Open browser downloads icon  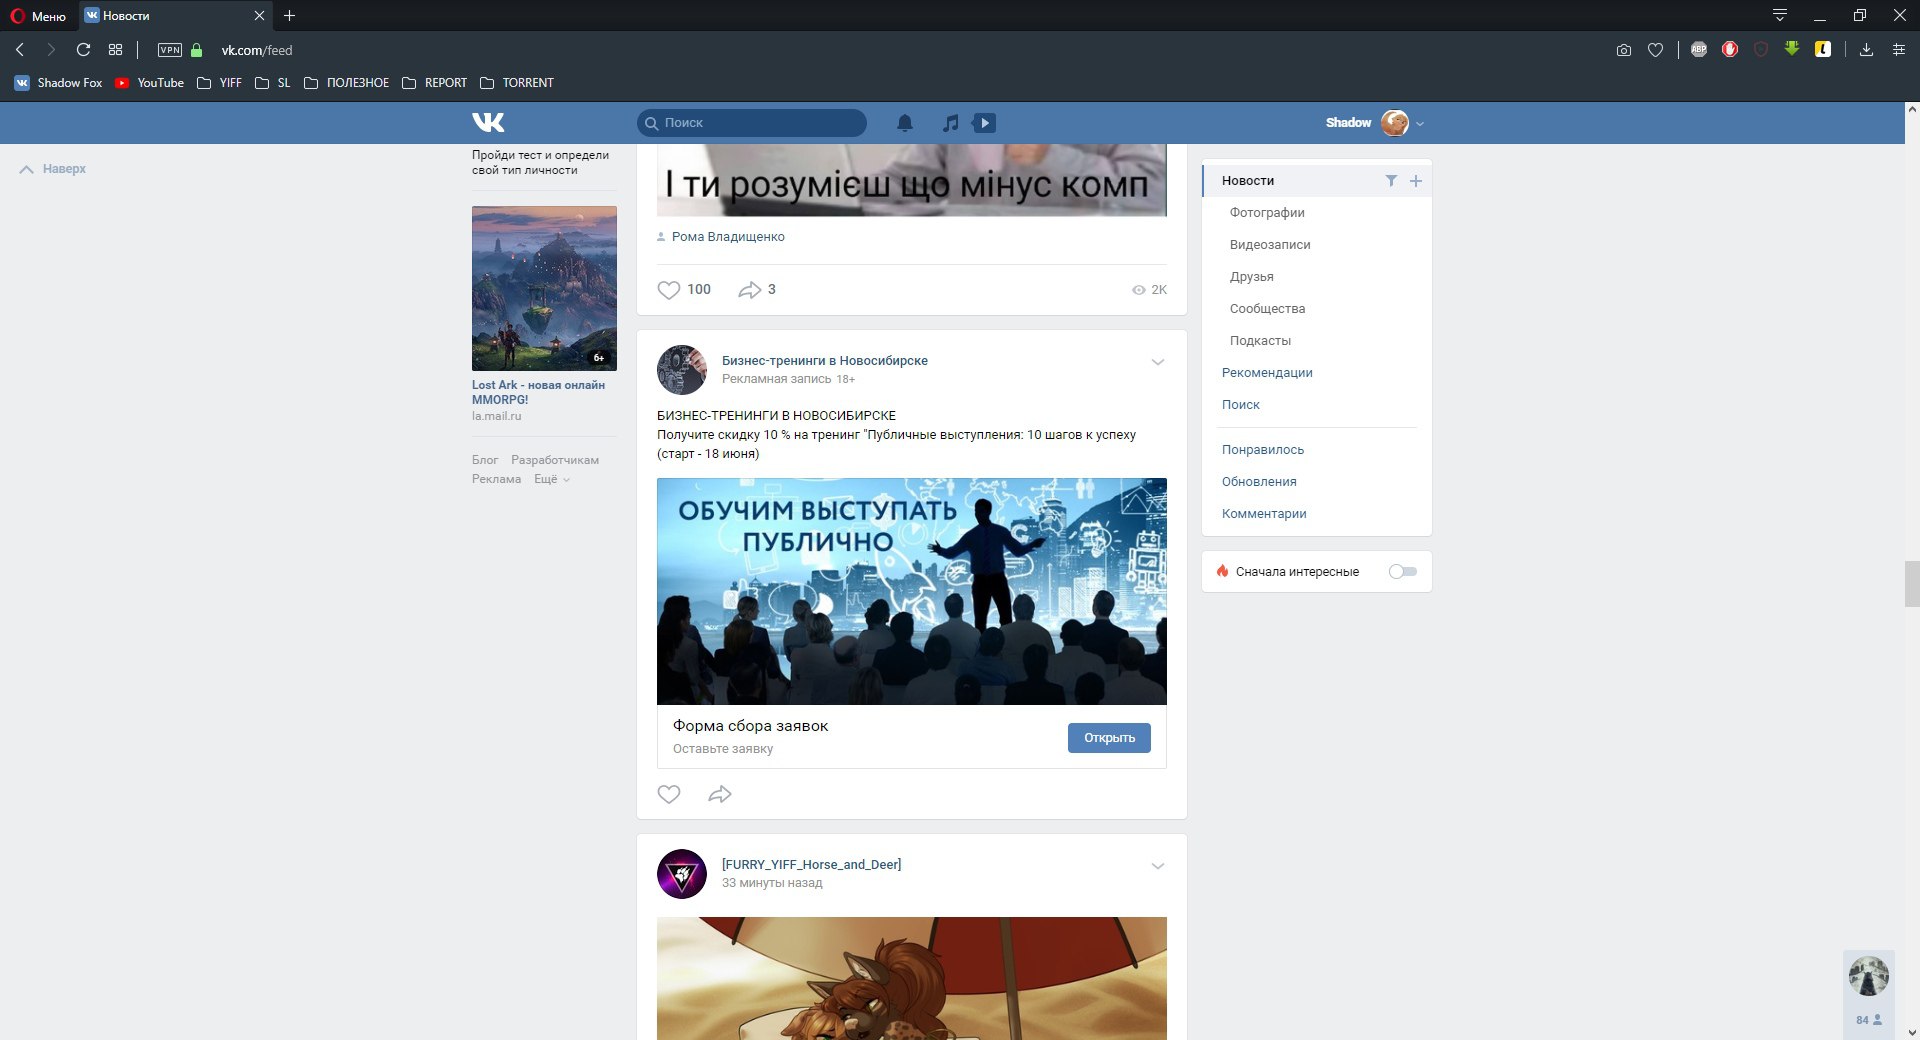1866,49
